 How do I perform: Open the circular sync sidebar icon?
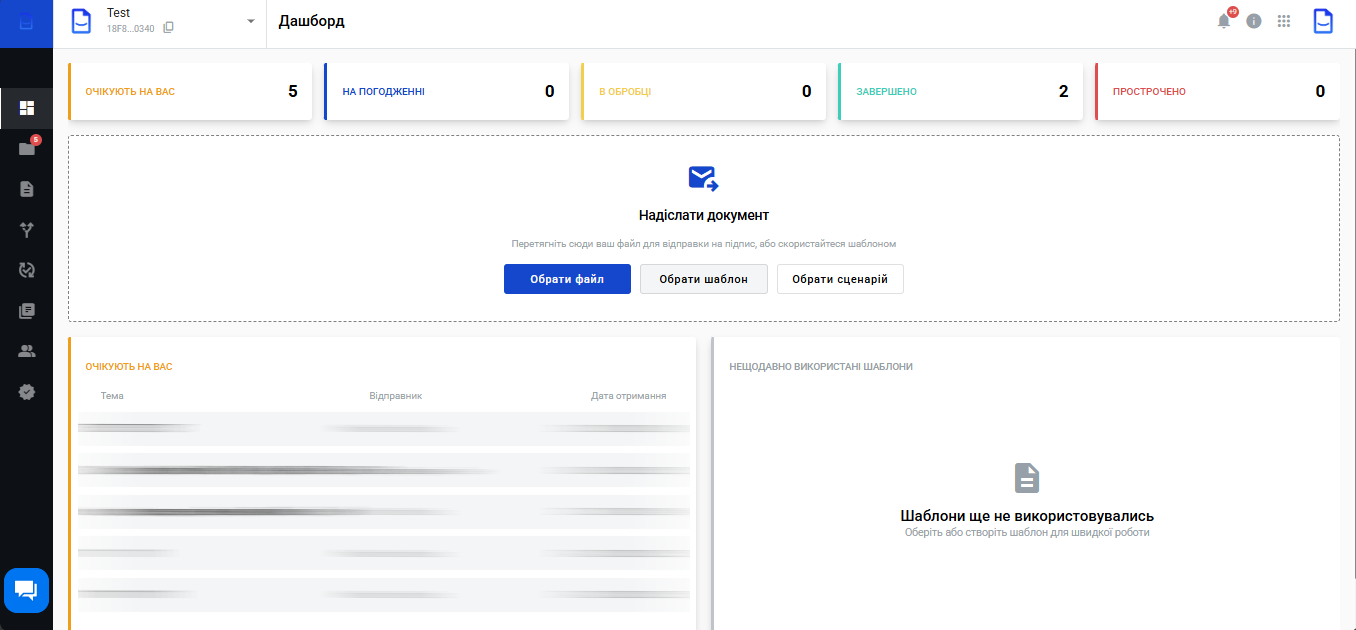27,270
